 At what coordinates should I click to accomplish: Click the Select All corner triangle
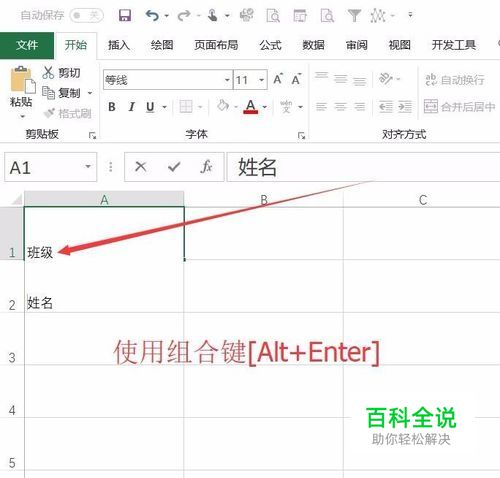click(x=16, y=200)
